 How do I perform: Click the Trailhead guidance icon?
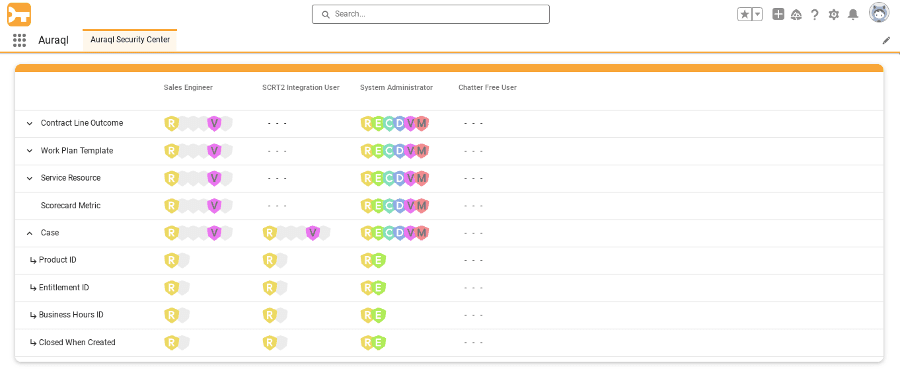(x=796, y=15)
